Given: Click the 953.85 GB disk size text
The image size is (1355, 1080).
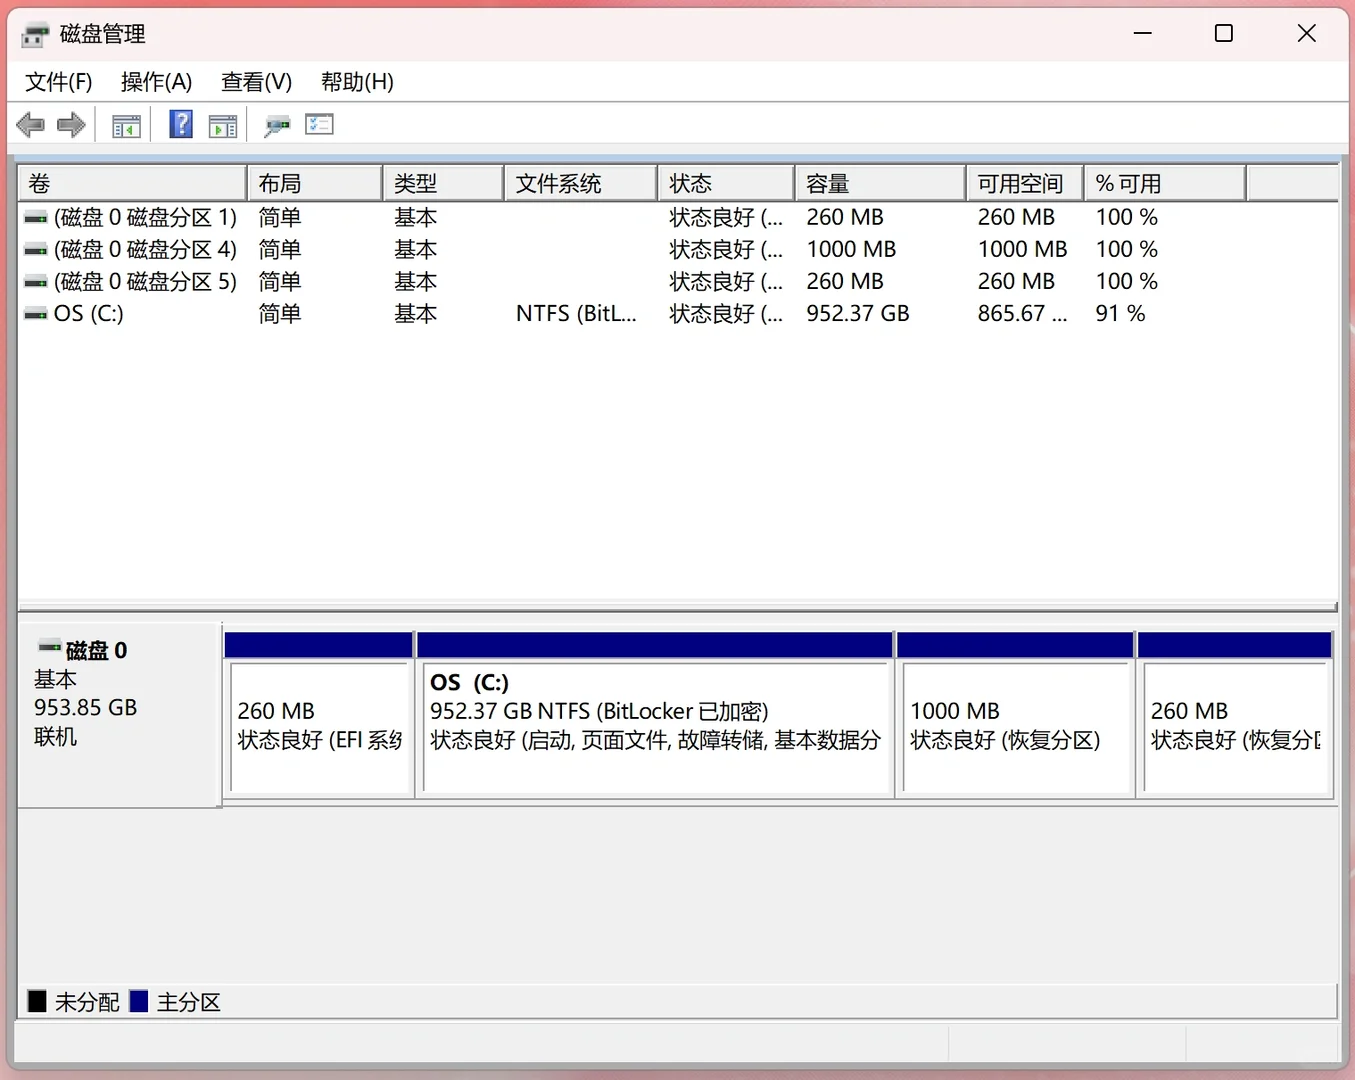Looking at the screenshot, I should pos(86,708).
